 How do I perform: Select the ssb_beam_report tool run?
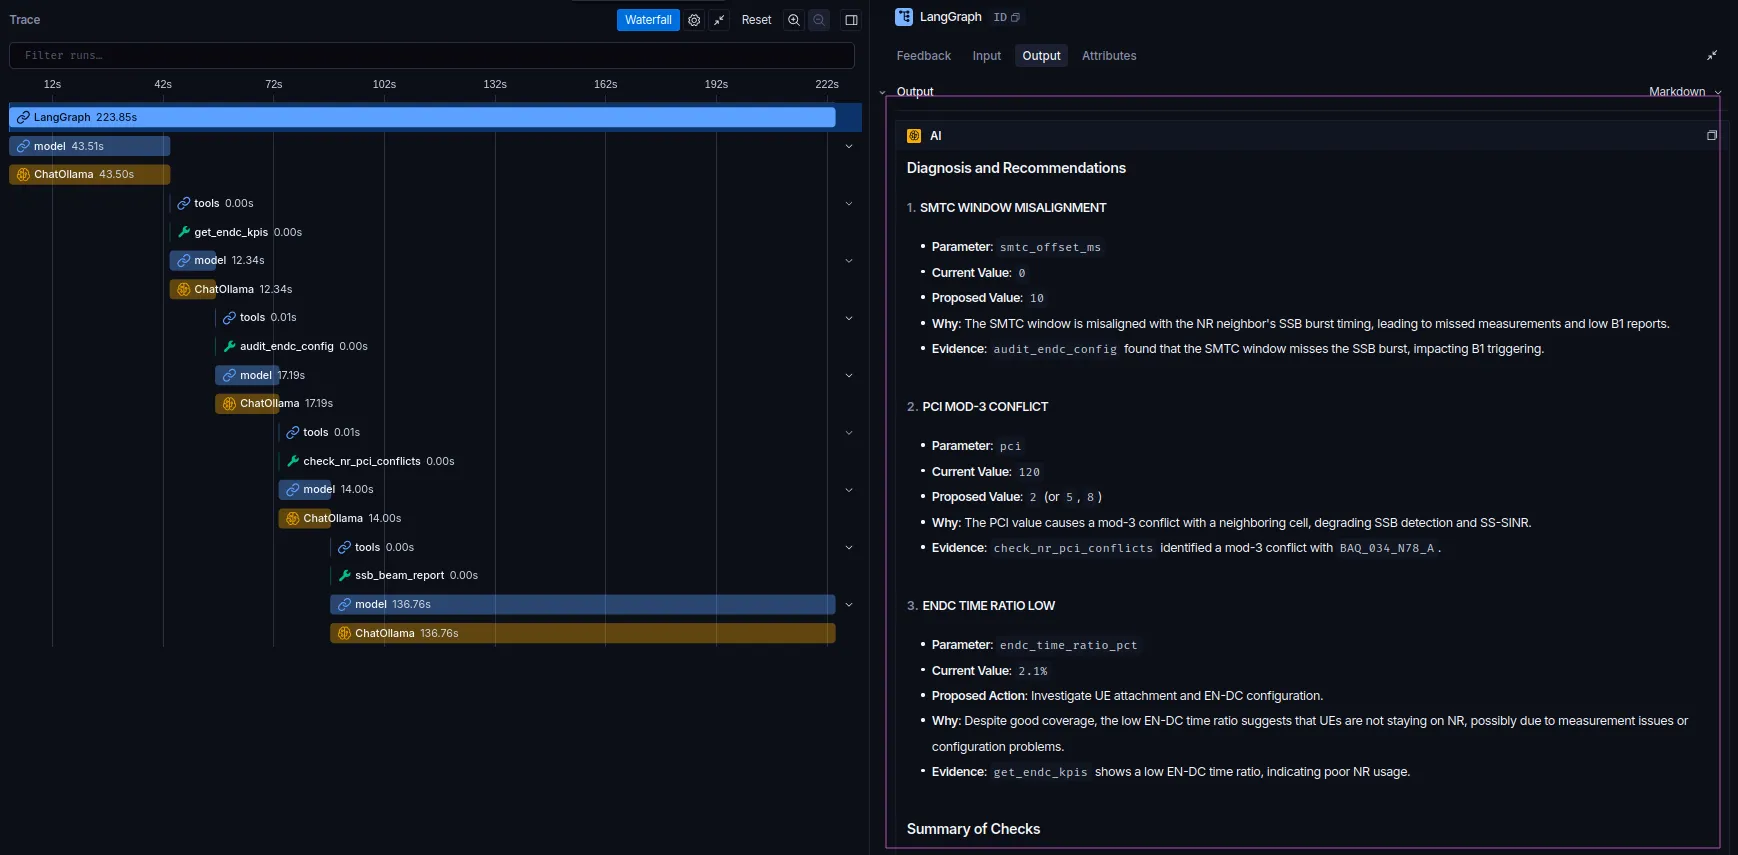click(x=408, y=575)
